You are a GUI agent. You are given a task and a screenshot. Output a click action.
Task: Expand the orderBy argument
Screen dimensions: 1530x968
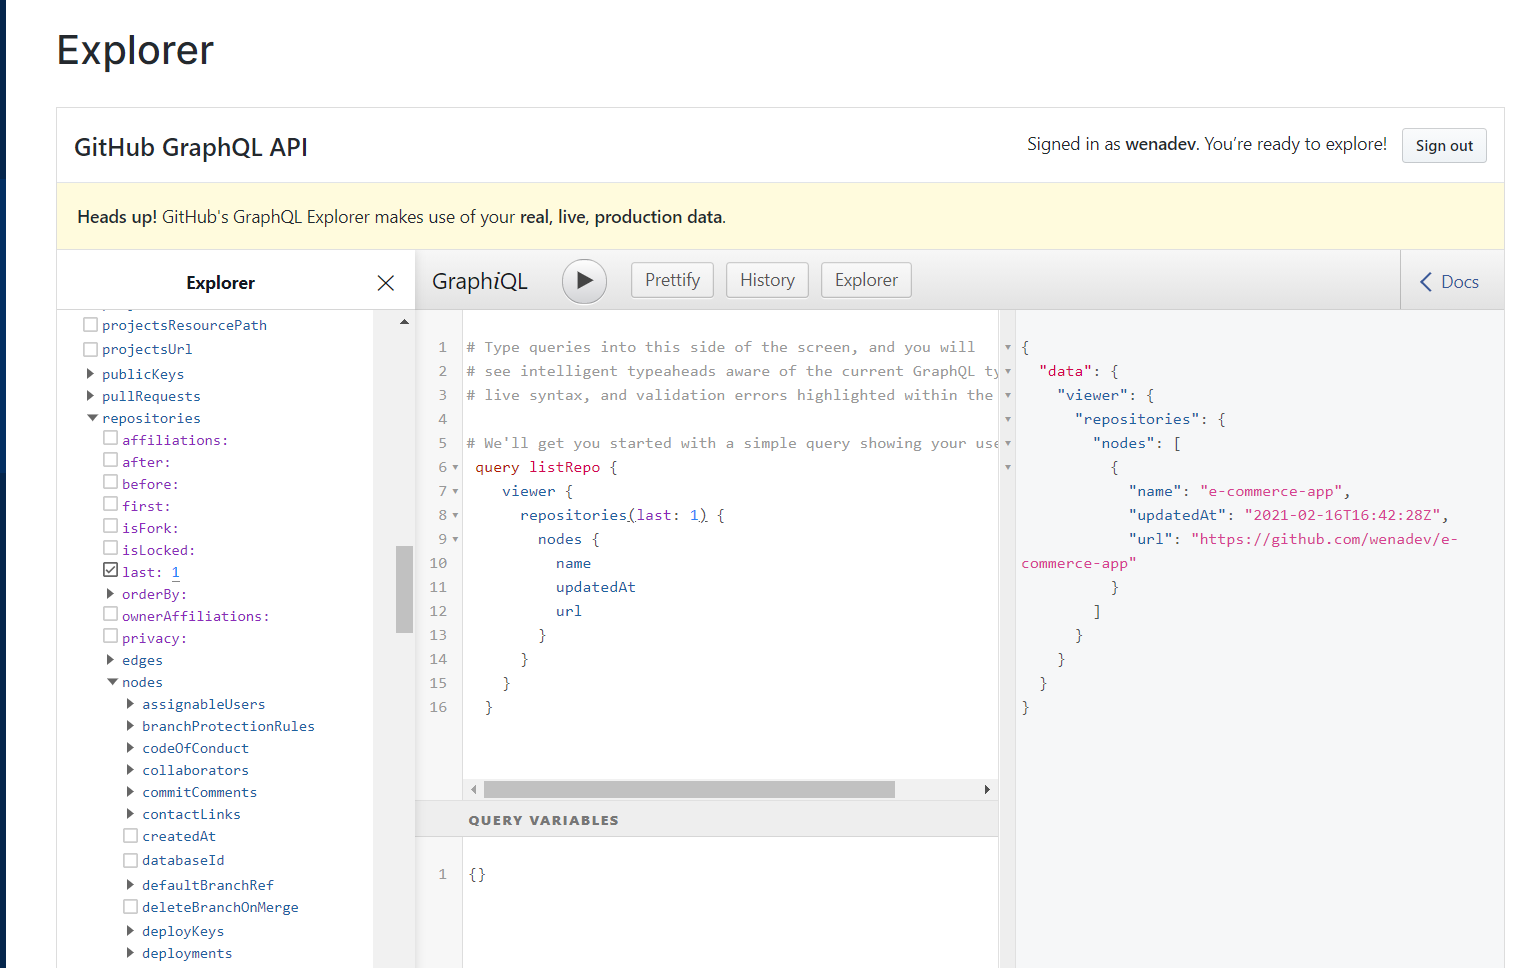click(x=110, y=594)
